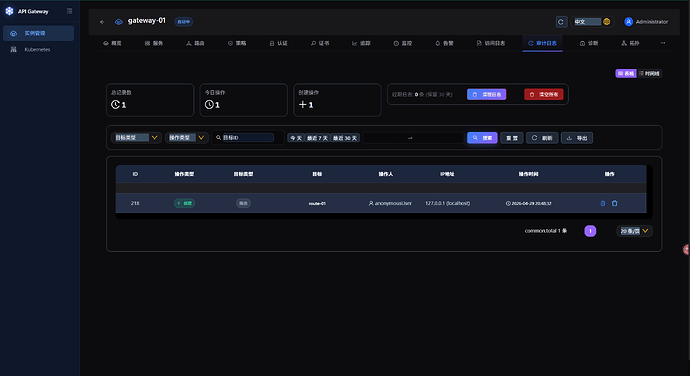Open the Administrator user menu

[x=646, y=22]
